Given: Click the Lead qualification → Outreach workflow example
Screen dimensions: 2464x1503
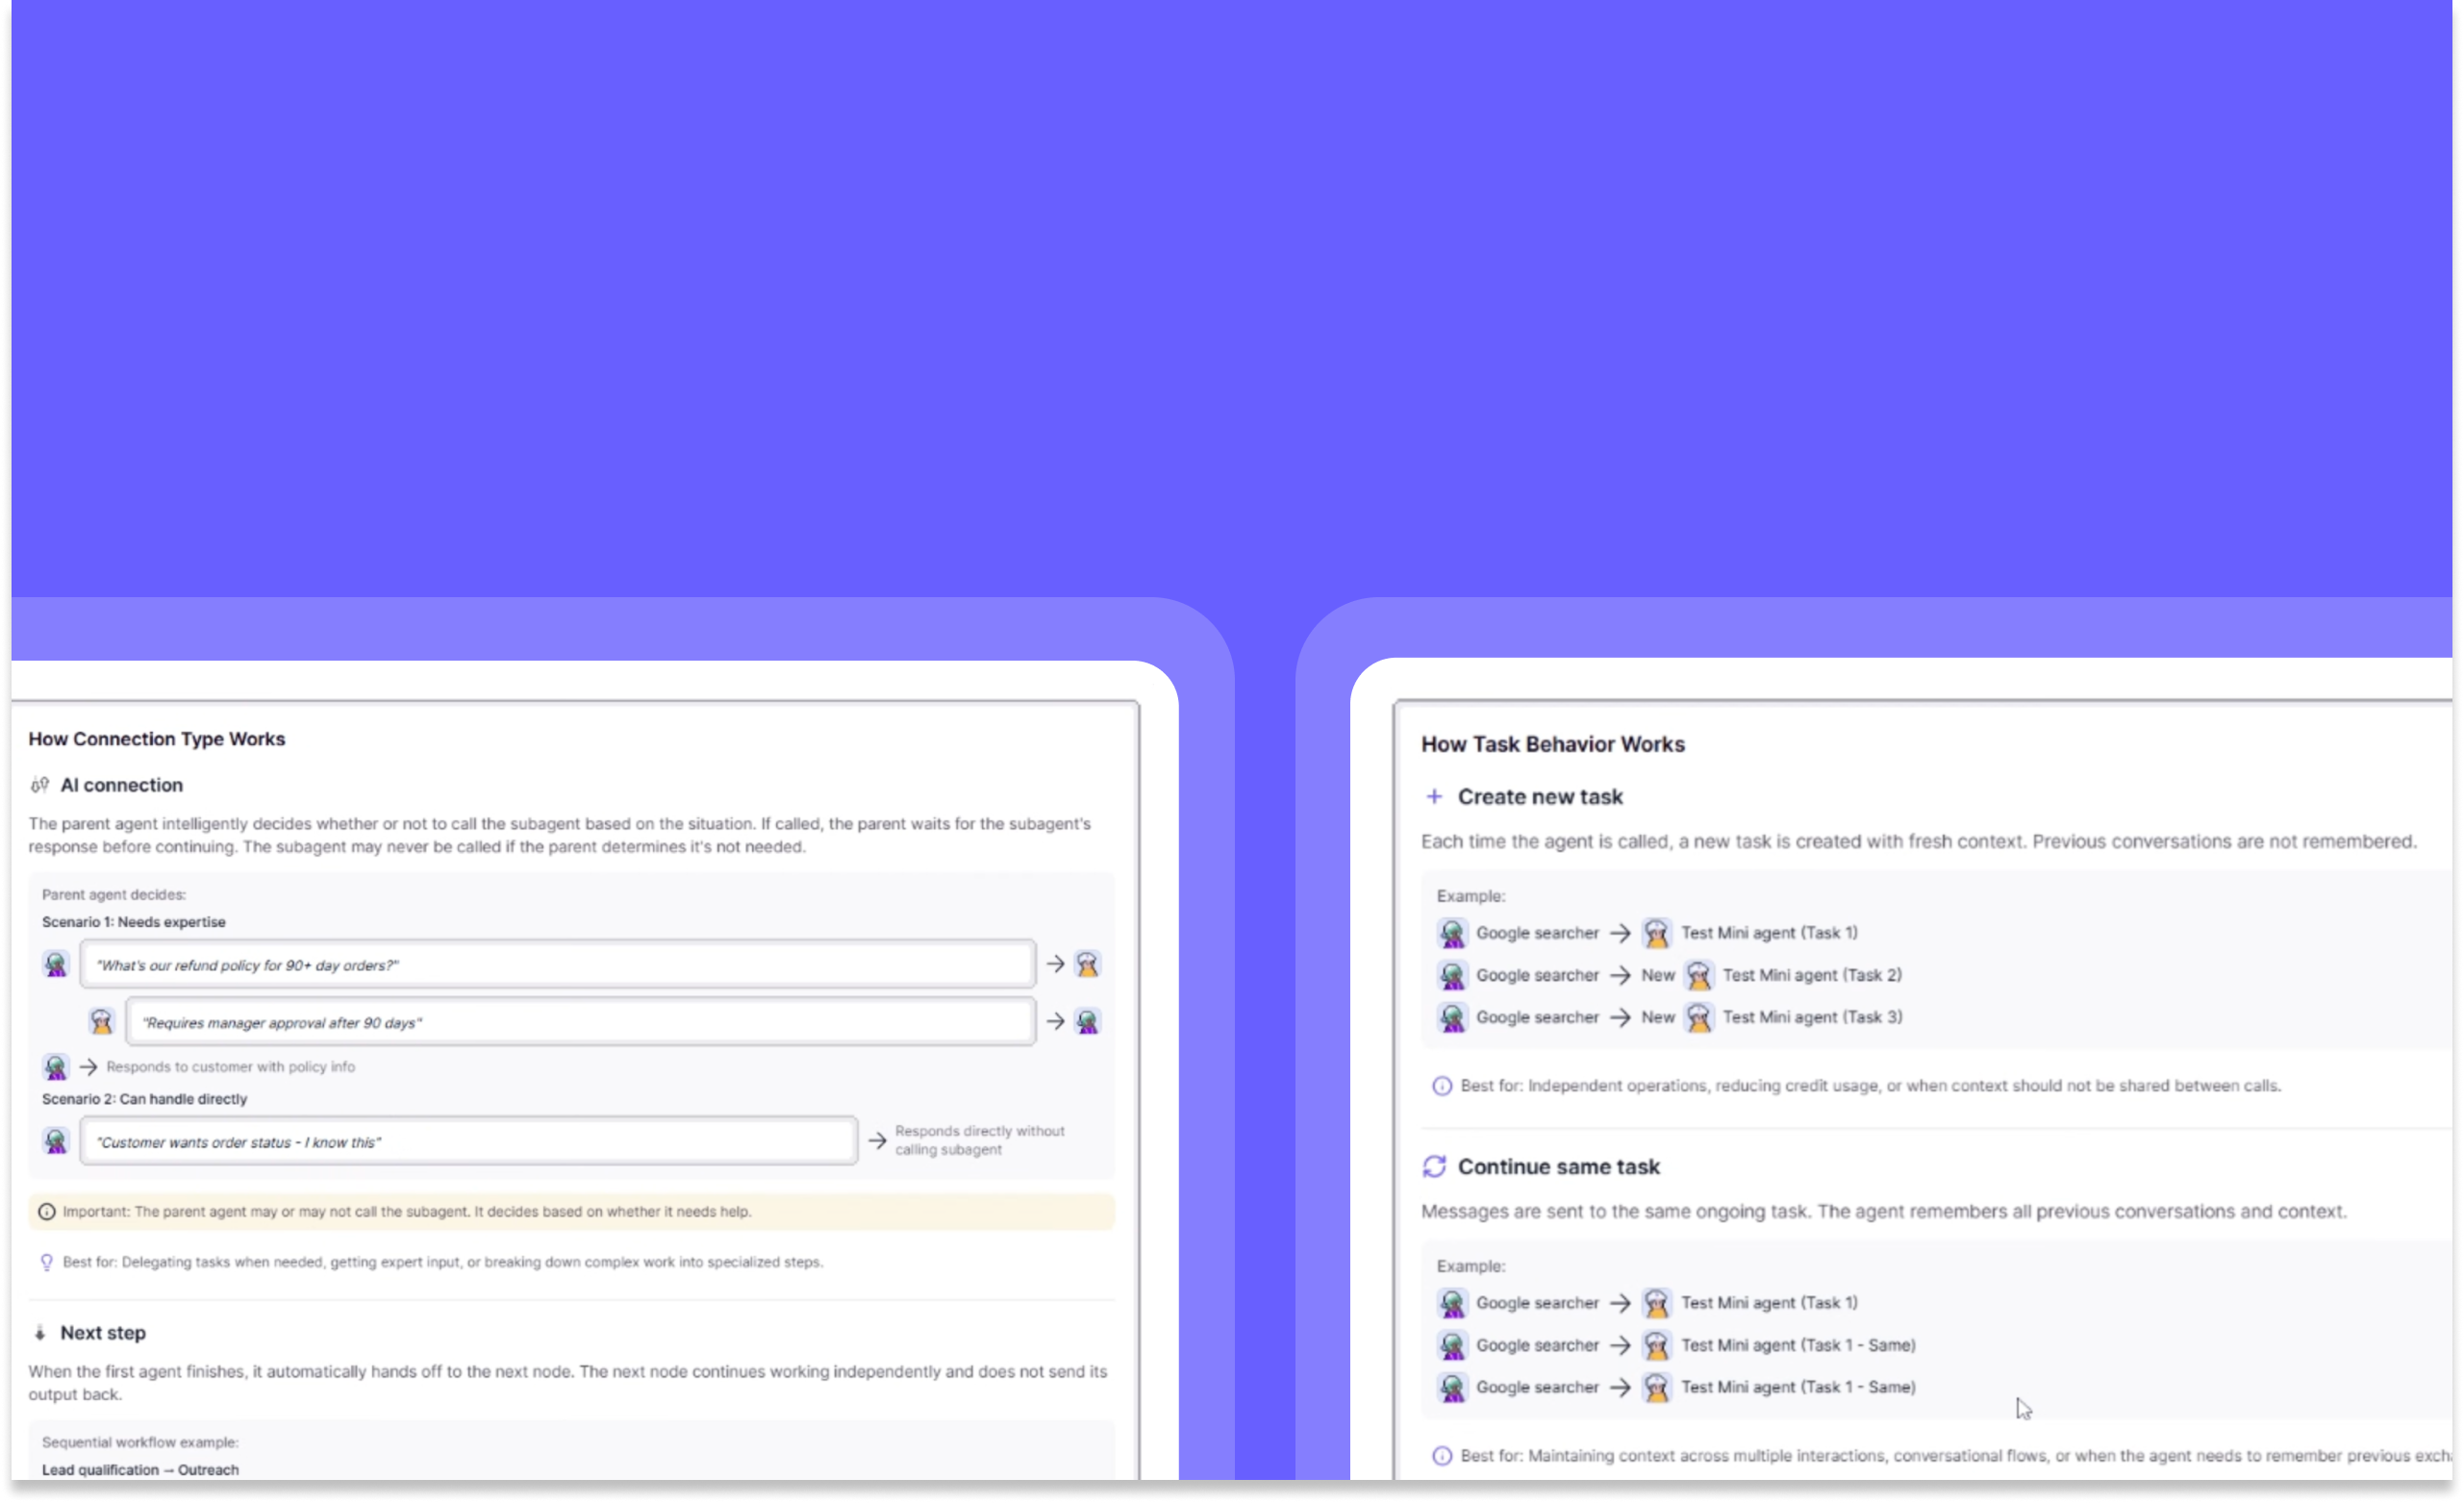Looking at the screenshot, I should (x=141, y=1469).
